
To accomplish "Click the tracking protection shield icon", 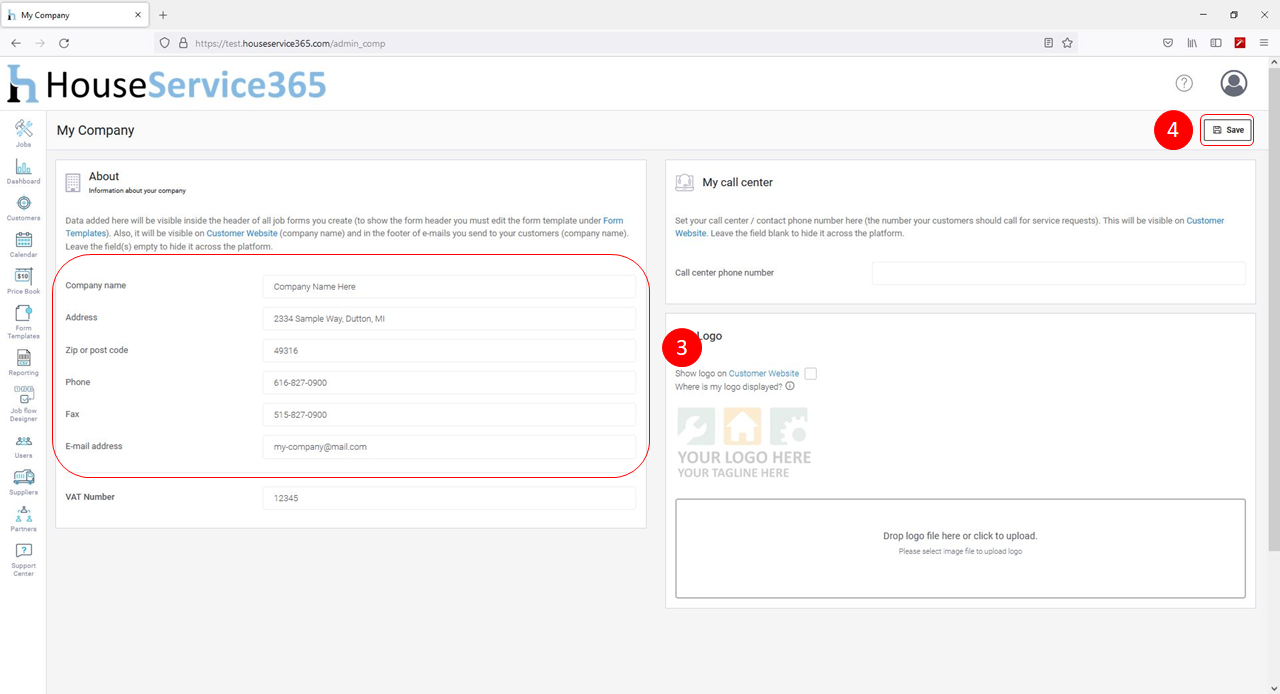I will pyautogui.click(x=165, y=43).
